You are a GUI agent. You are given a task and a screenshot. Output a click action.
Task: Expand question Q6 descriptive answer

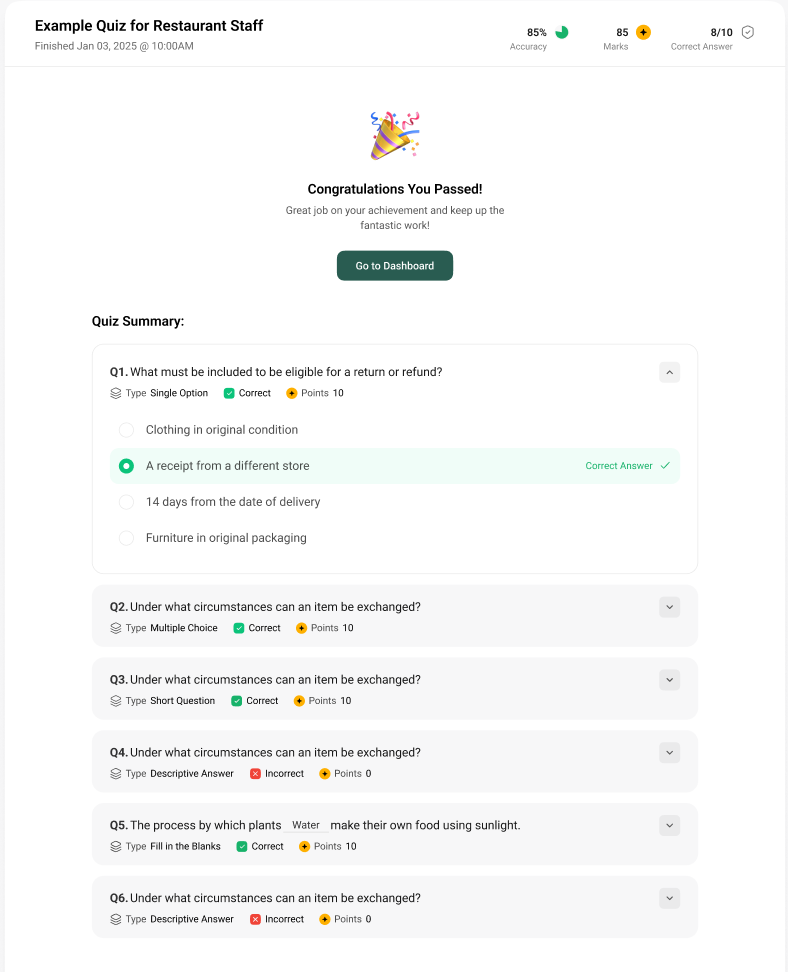tap(670, 898)
